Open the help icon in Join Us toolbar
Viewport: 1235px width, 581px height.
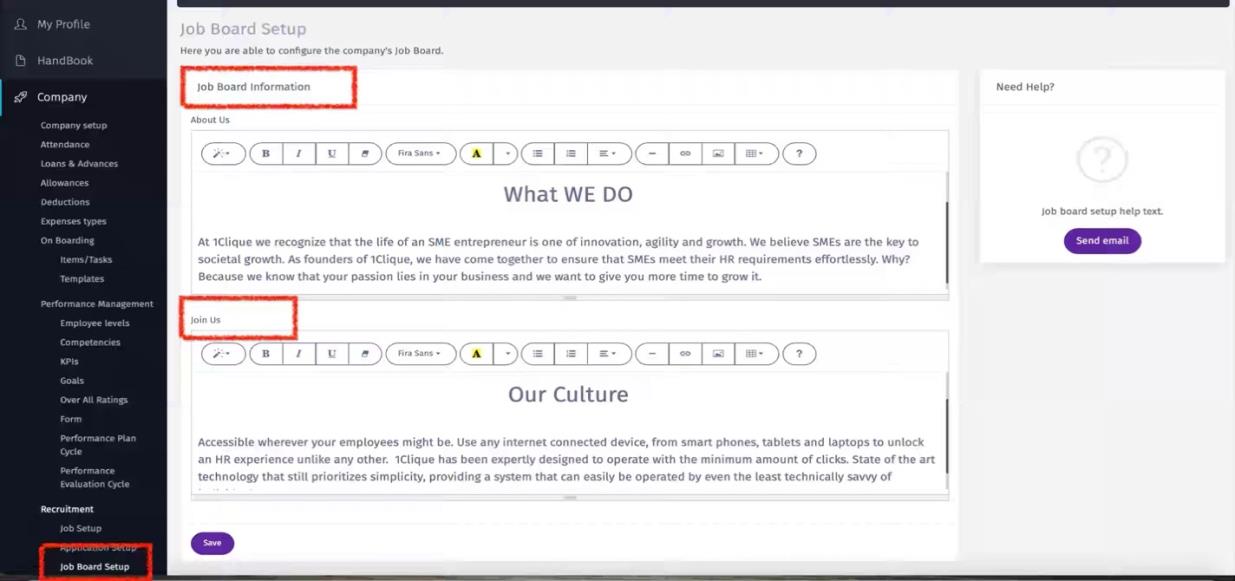799,354
